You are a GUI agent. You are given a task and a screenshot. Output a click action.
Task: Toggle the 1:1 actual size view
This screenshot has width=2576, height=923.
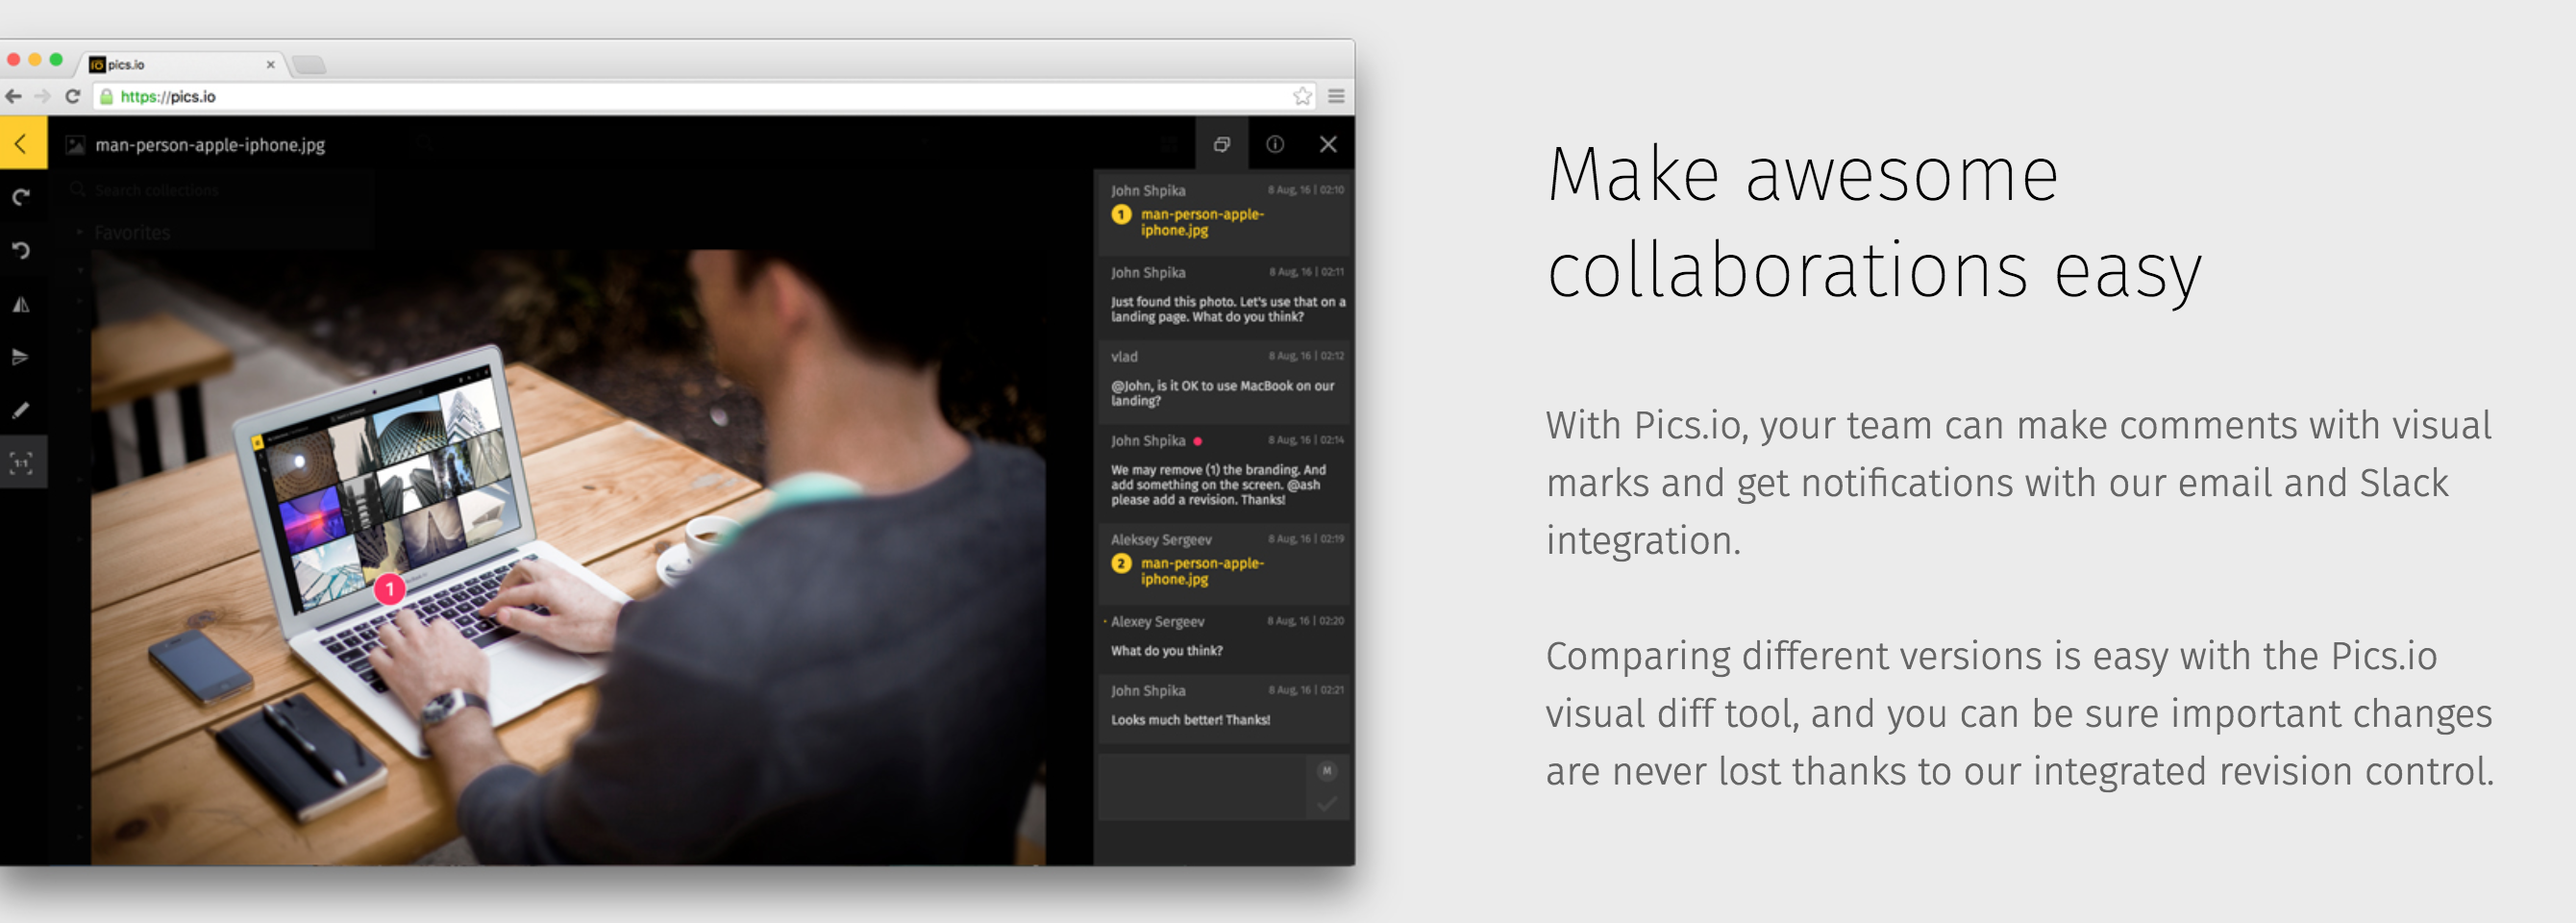point(22,463)
